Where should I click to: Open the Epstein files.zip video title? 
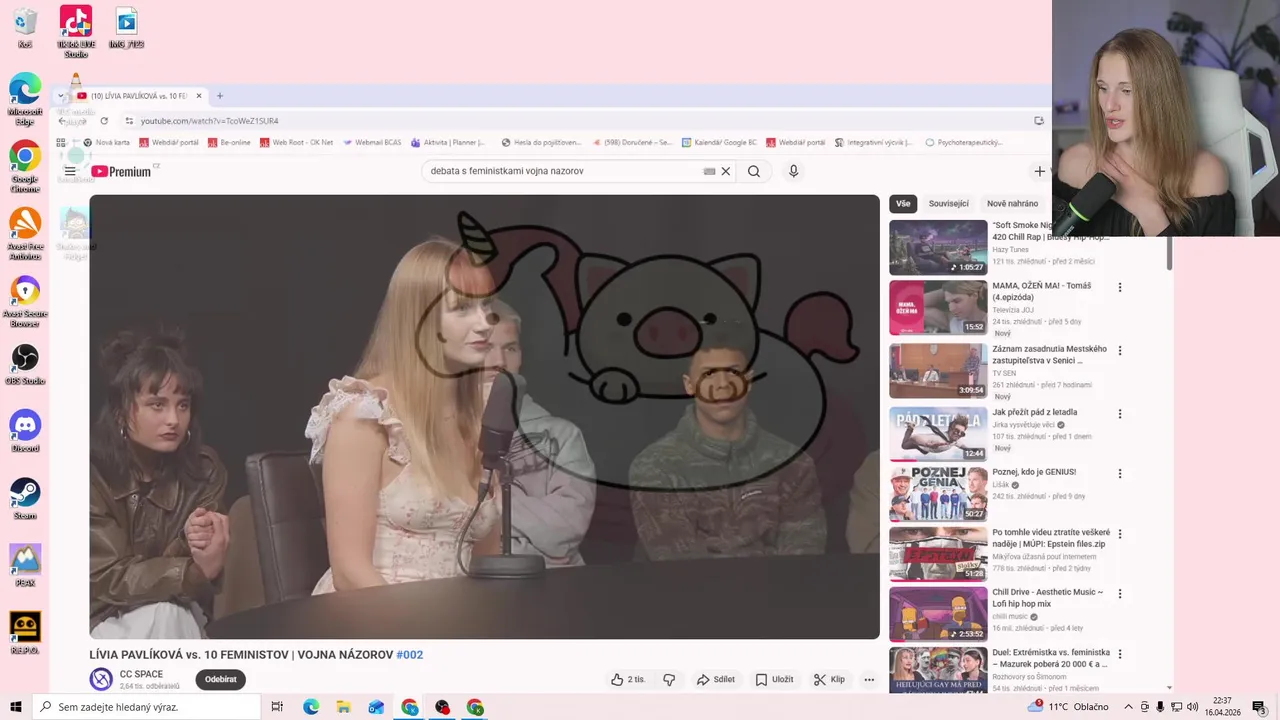(1051, 538)
